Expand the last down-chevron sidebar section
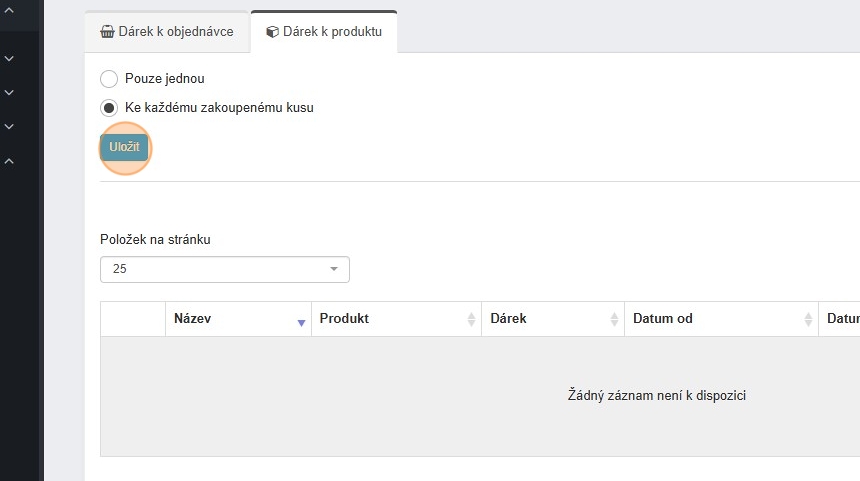 click(9, 127)
